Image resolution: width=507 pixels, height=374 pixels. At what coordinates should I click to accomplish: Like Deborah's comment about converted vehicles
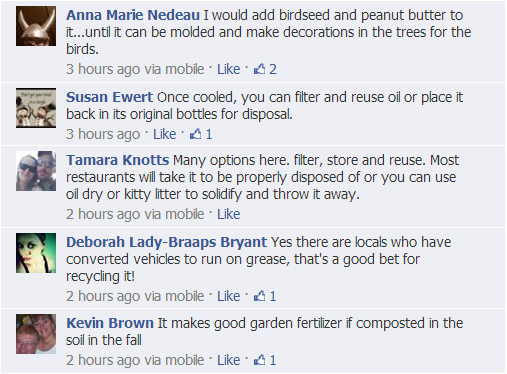point(228,296)
